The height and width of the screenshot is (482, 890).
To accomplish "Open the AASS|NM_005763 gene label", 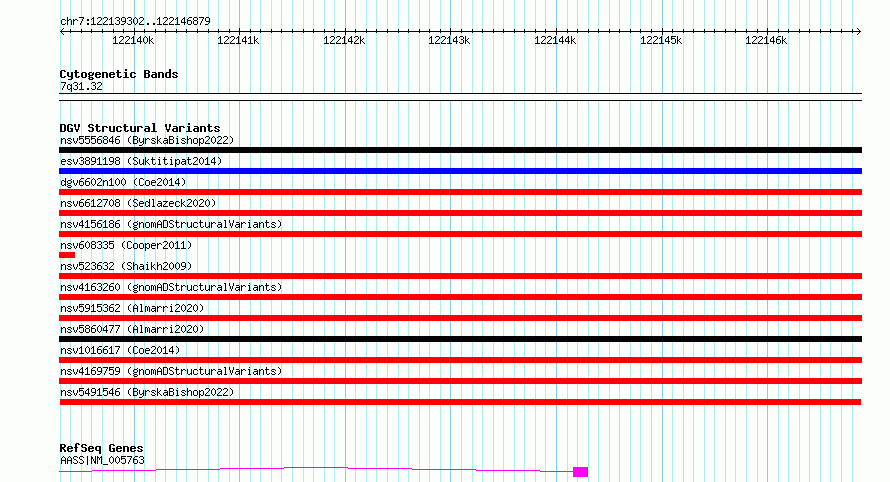I will (x=102, y=460).
